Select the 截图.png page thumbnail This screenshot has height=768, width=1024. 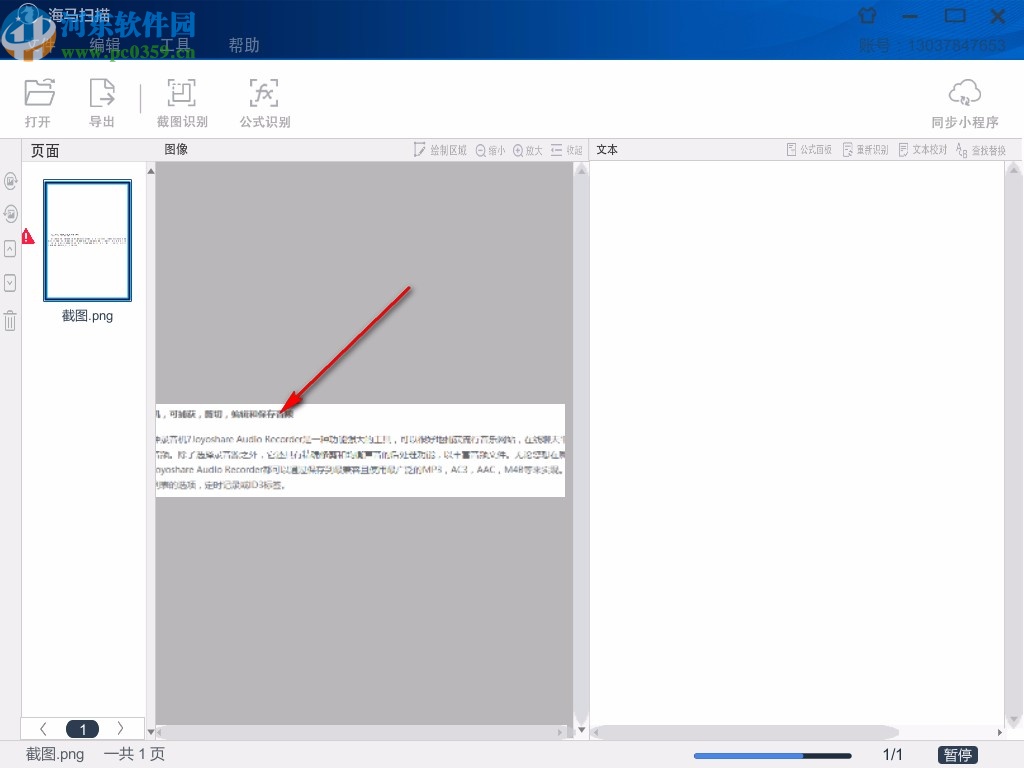[88, 240]
